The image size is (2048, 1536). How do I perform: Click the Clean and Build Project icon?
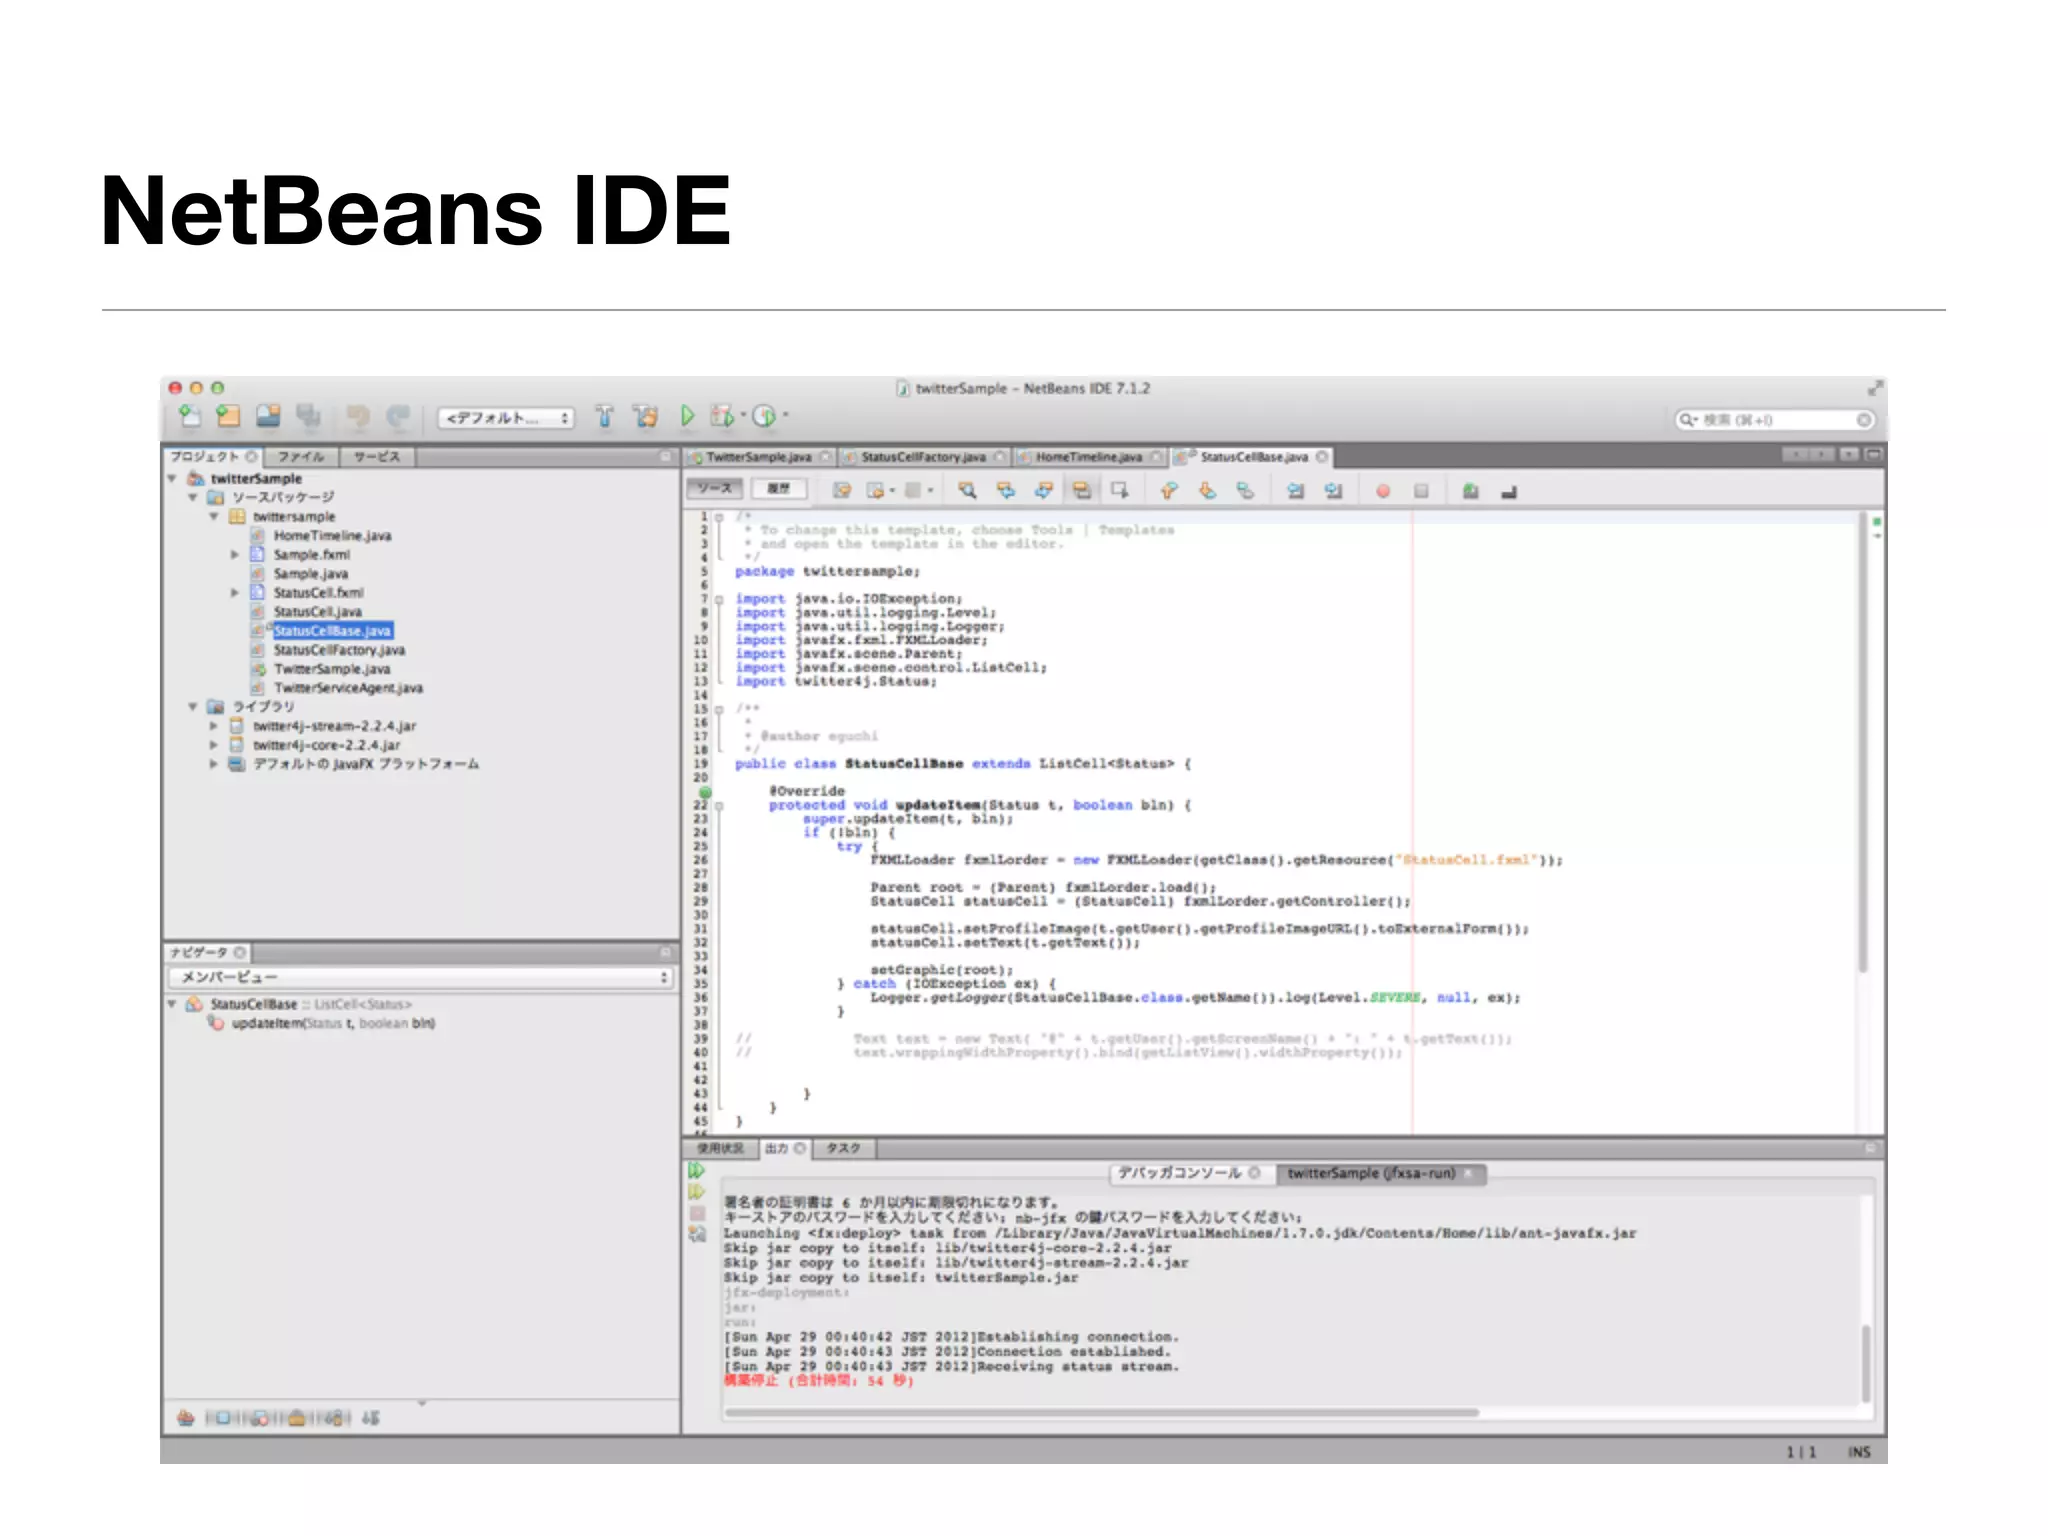coord(646,416)
